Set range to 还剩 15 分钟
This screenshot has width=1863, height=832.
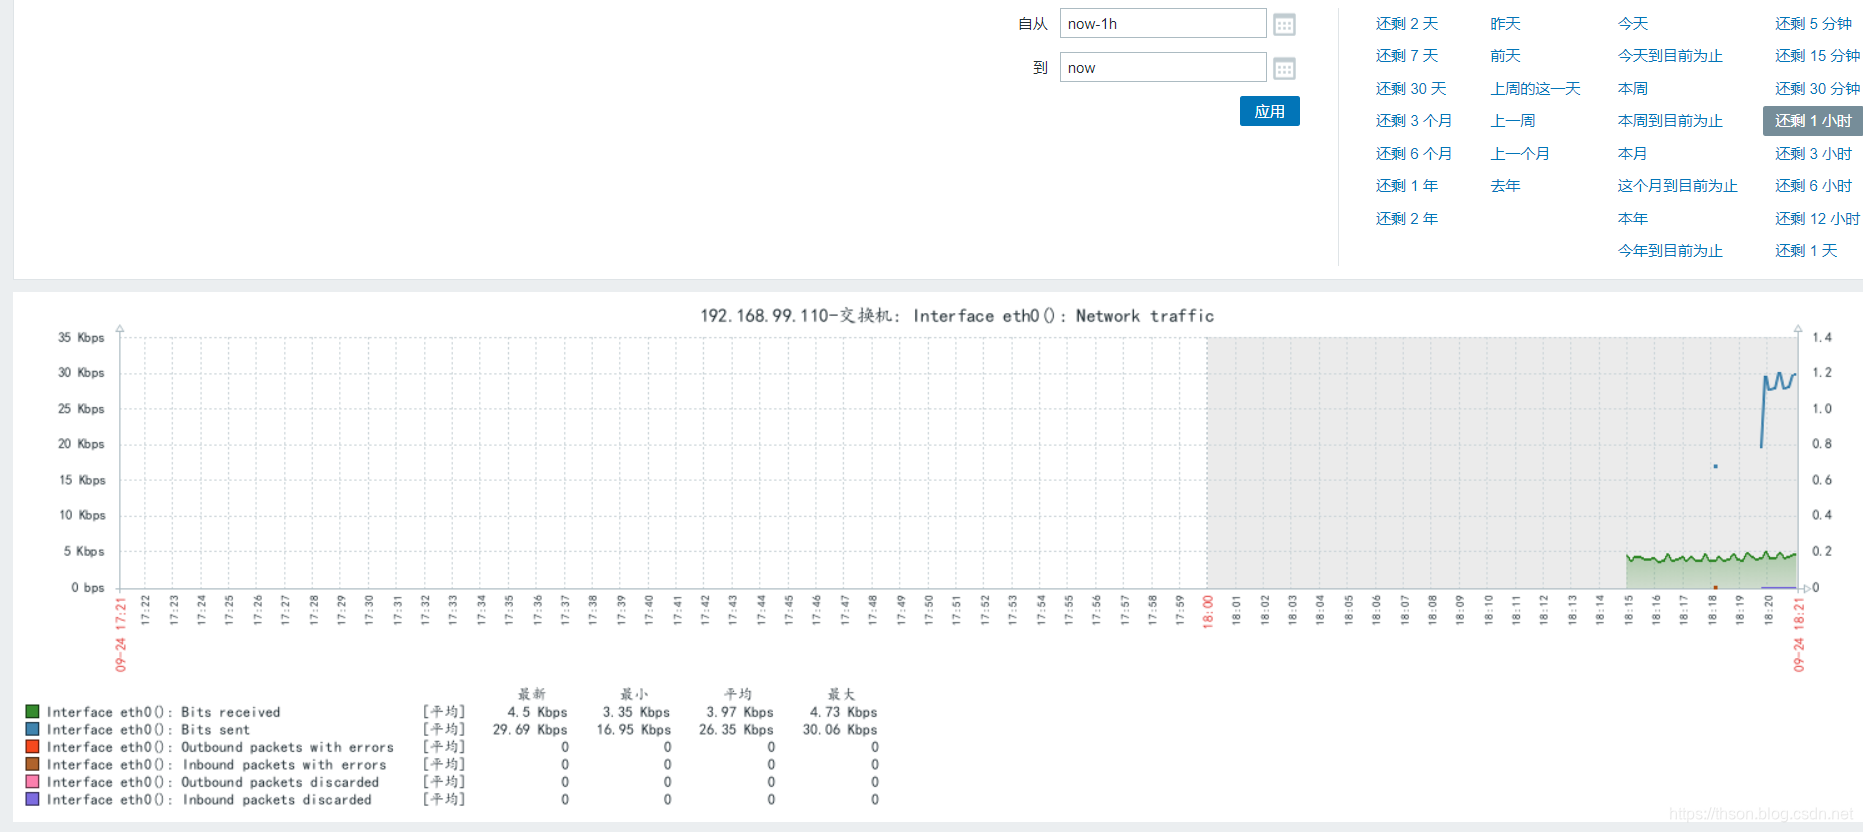coord(1817,55)
